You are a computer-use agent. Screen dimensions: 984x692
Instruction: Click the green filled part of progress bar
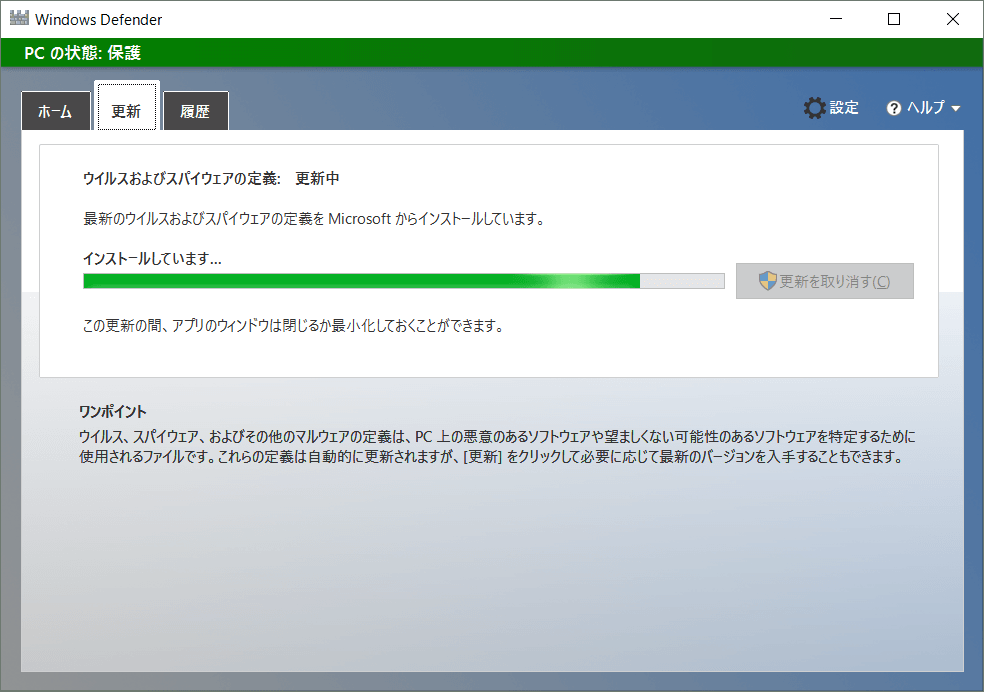coord(360,281)
